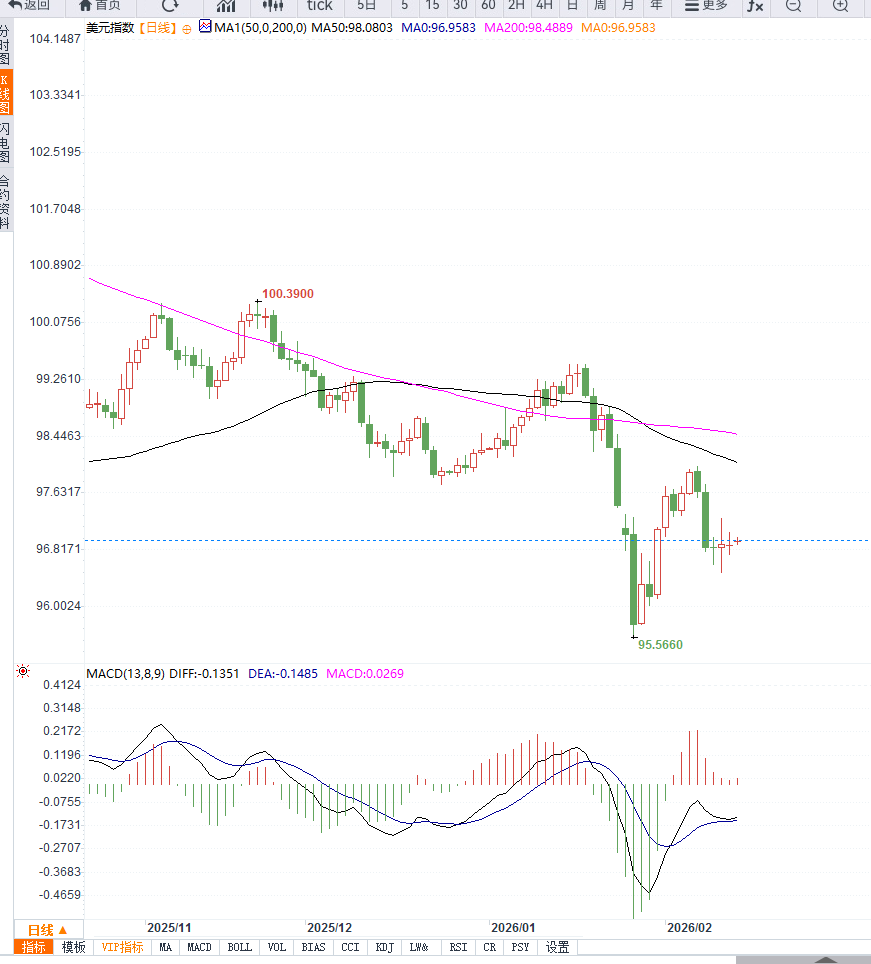Viewport: 871px width, 964px height.
Task: Open the fx formula icon
Action: (x=755, y=5)
